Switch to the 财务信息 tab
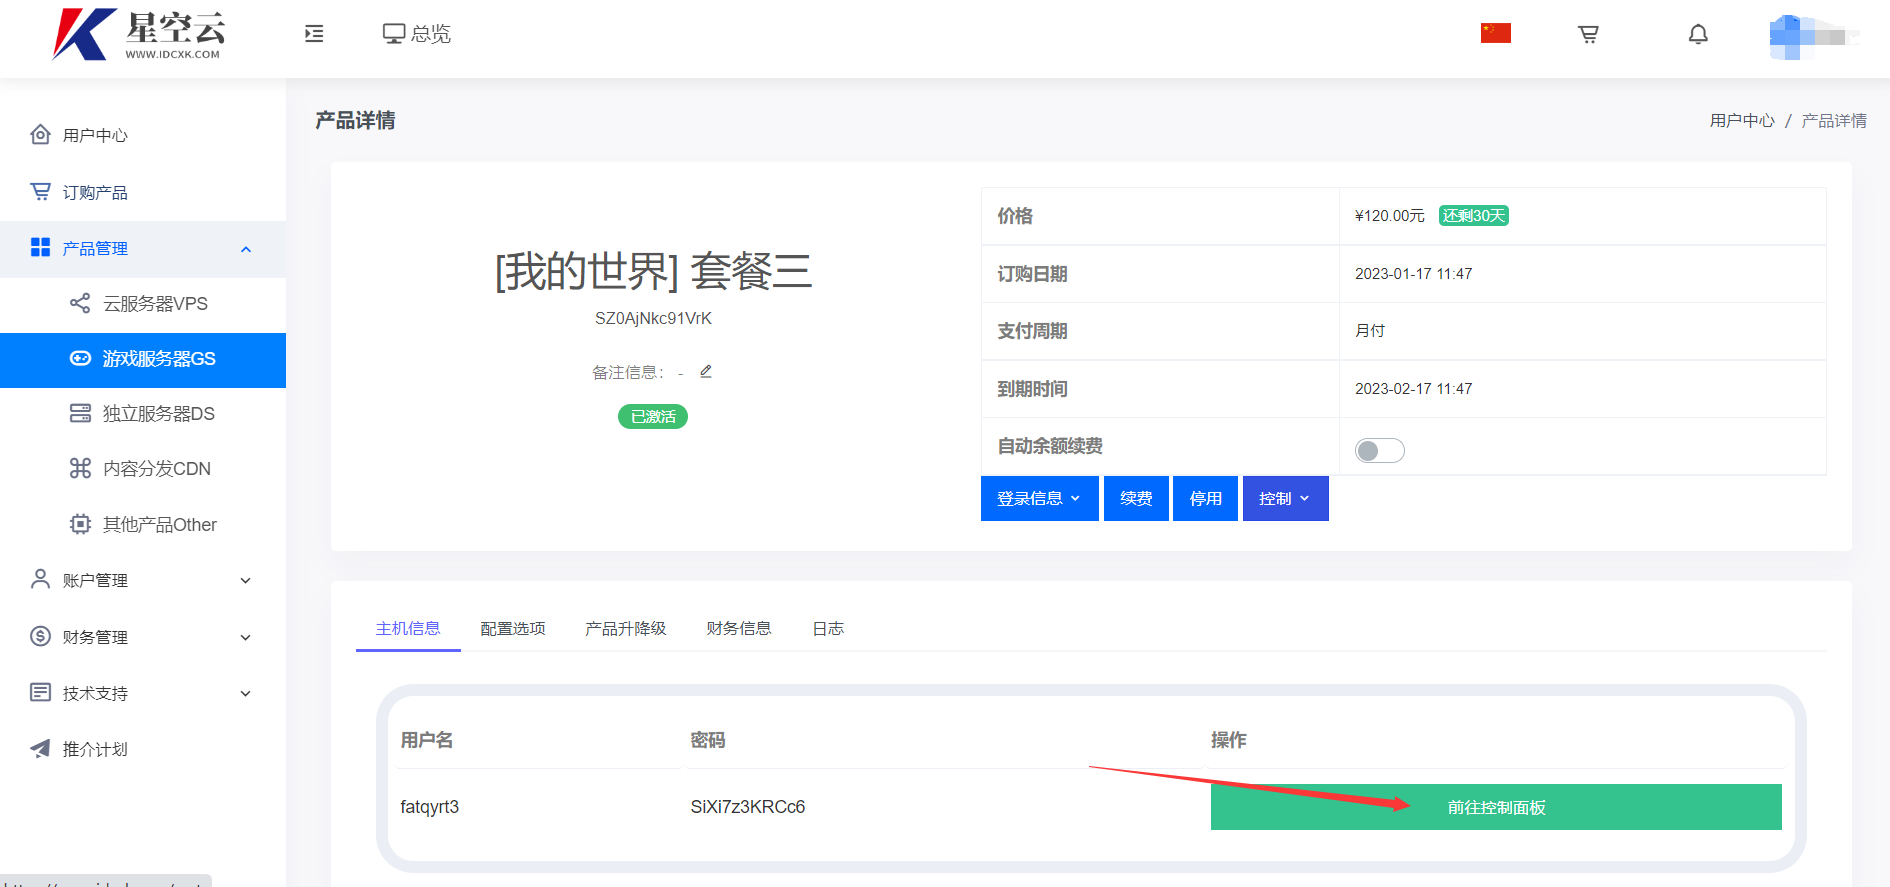This screenshot has height=887, width=1890. tap(739, 628)
